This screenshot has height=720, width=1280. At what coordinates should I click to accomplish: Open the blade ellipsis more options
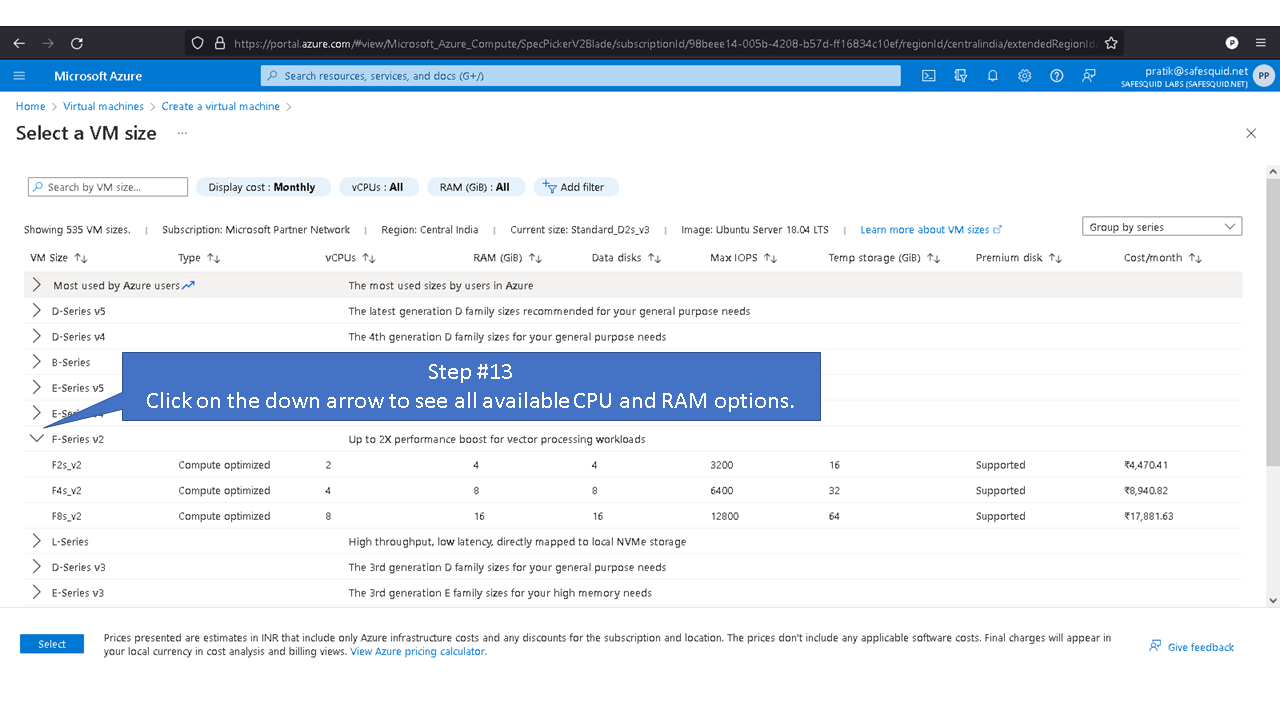click(x=182, y=133)
